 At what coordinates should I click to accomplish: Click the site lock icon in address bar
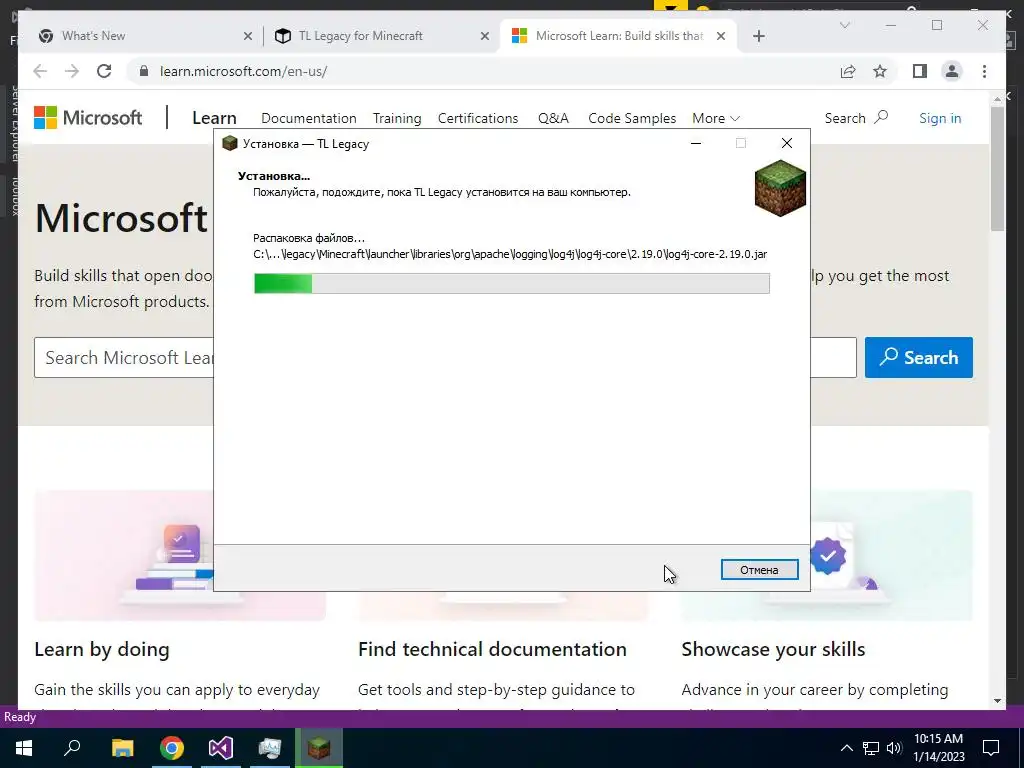[x=144, y=71]
